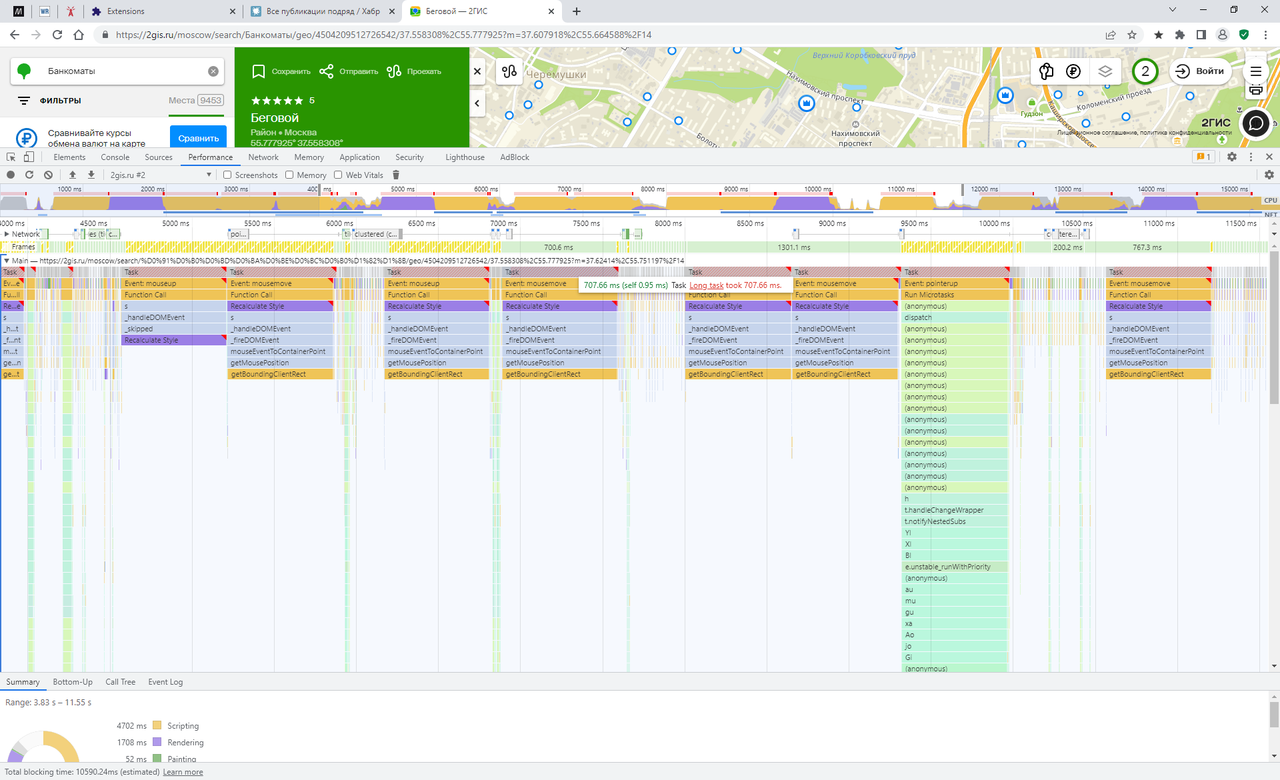Switch to the Network tab
This screenshot has width=1280, height=780.
[x=263, y=157]
